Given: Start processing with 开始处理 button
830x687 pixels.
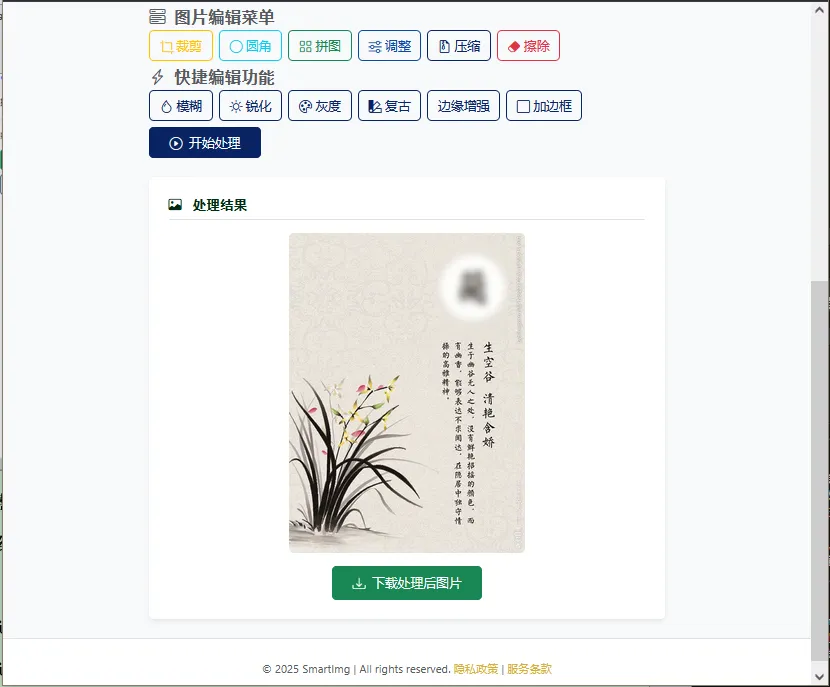Looking at the screenshot, I should click(205, 143).
